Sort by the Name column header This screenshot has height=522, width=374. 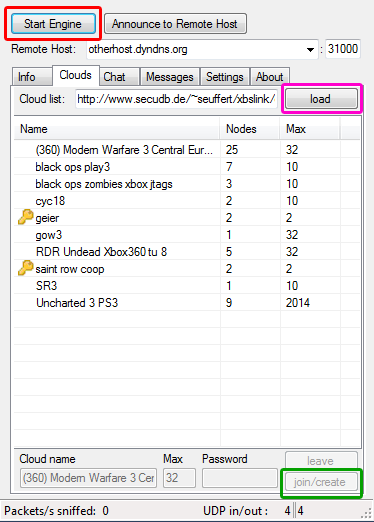pyautogui.click(x=117, y=129)
